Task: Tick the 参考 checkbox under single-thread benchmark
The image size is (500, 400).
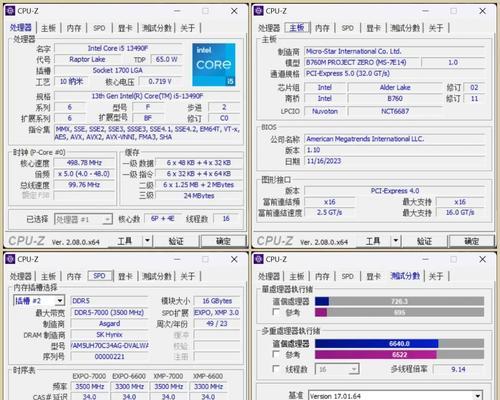Action: point(276,312)
